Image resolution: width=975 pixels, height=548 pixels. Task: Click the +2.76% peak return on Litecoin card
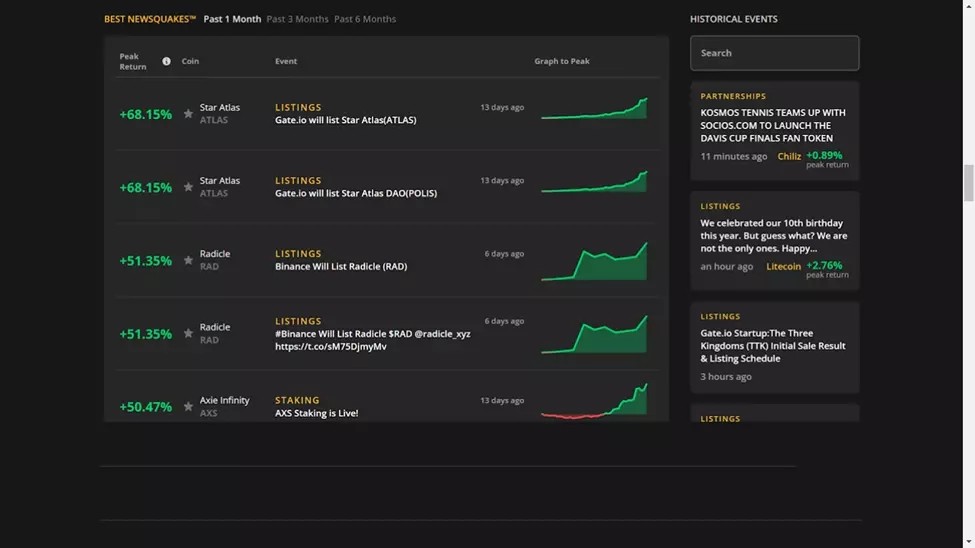click(824, 265)
